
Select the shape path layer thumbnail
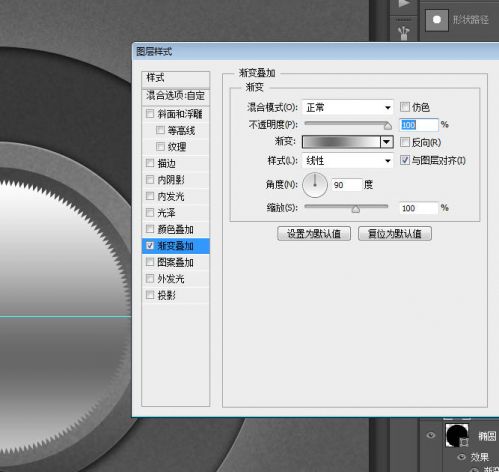click(x=437, y=20)
